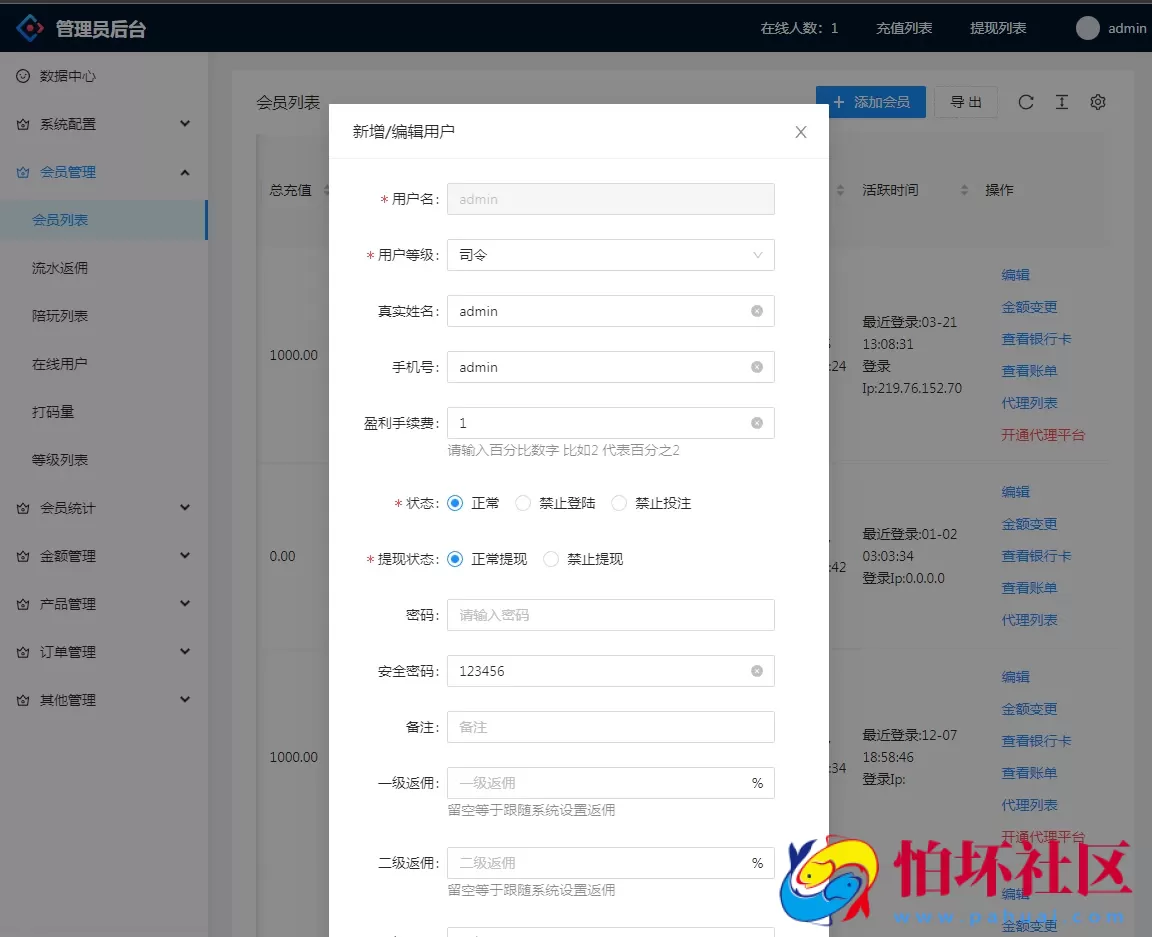This screenshot has width=1152, height=937.
Task: Click the admin avatar icon in top bar
Action: (1086, 27)
